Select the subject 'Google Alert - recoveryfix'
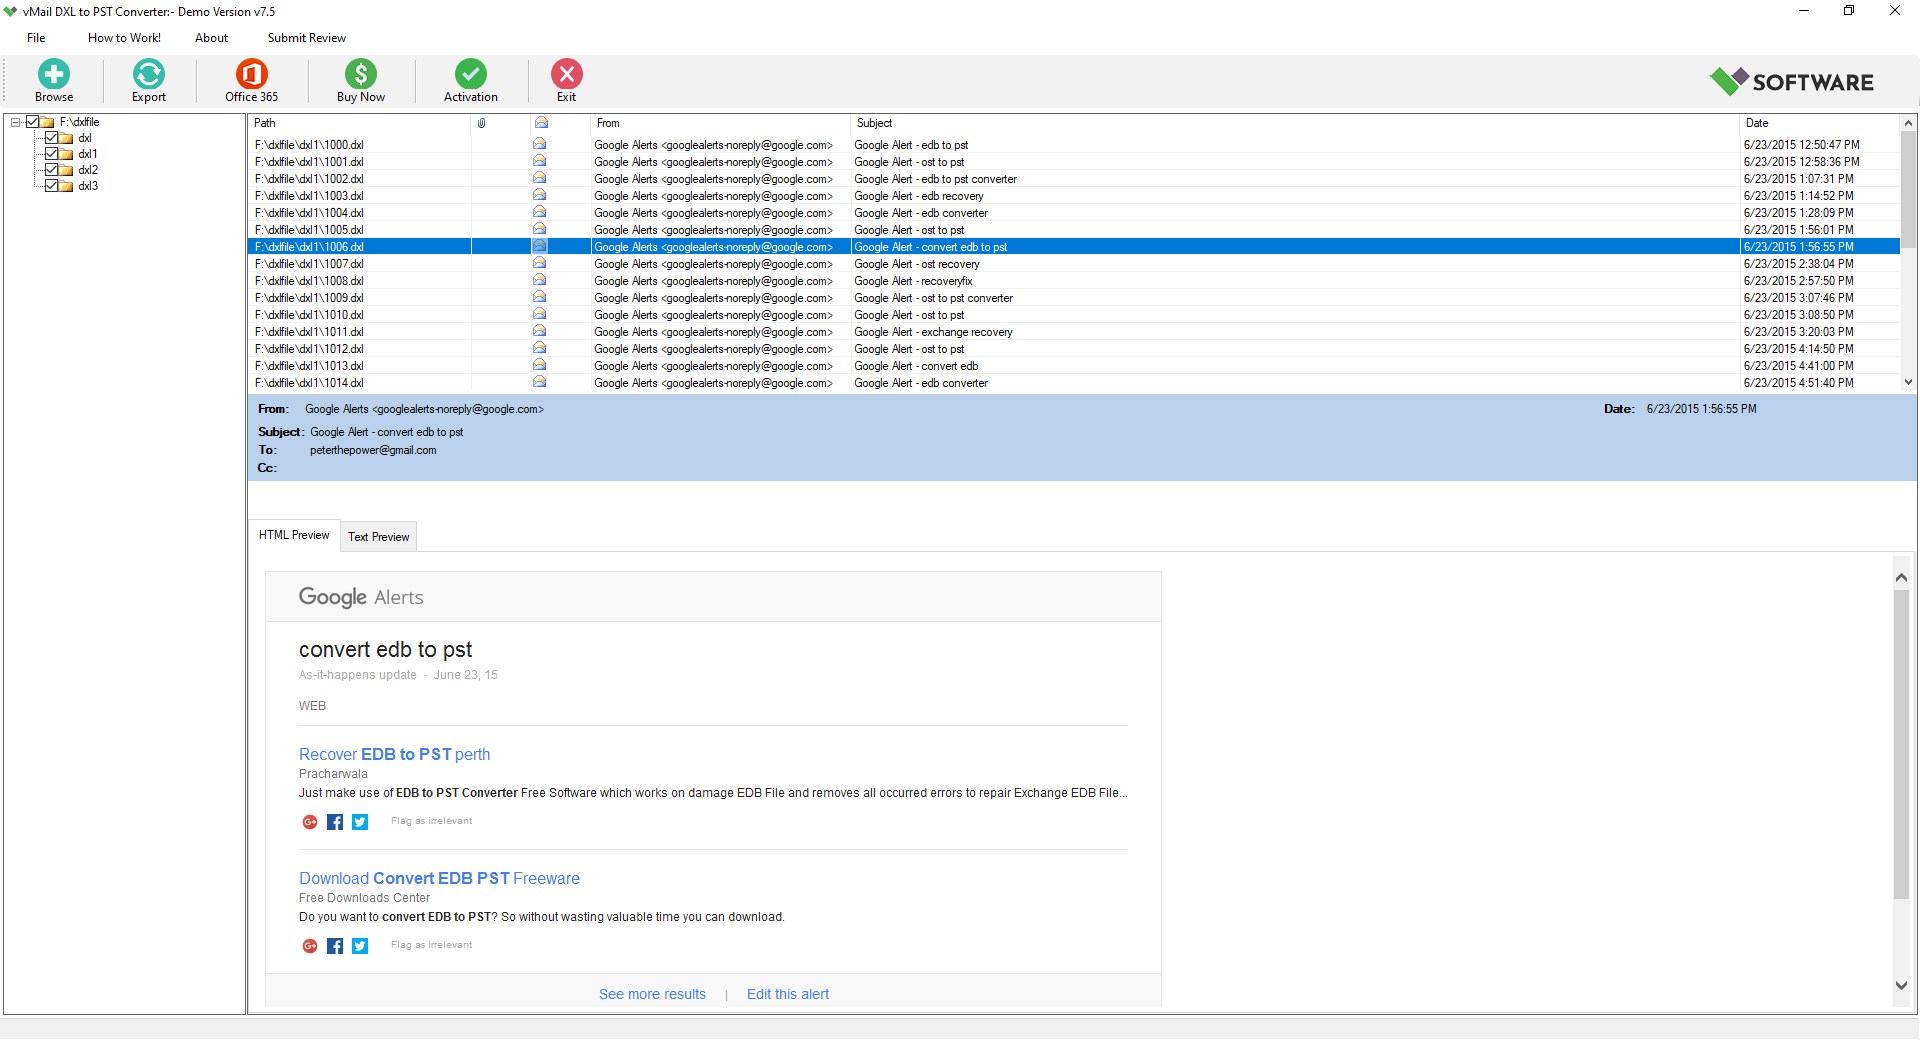This screenshot has width=1920, height=1040. tap(913, 281)
